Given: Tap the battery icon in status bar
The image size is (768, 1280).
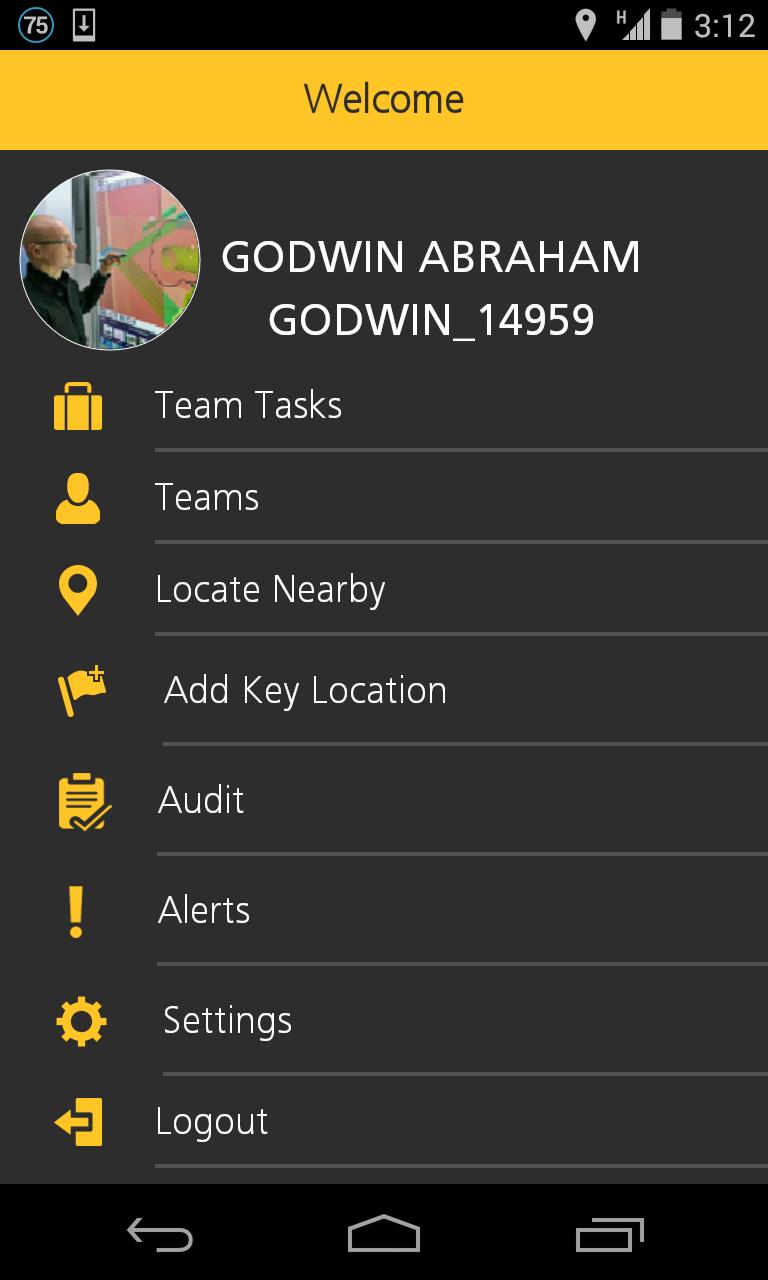Looking at the screenshot, I should 672,25.
